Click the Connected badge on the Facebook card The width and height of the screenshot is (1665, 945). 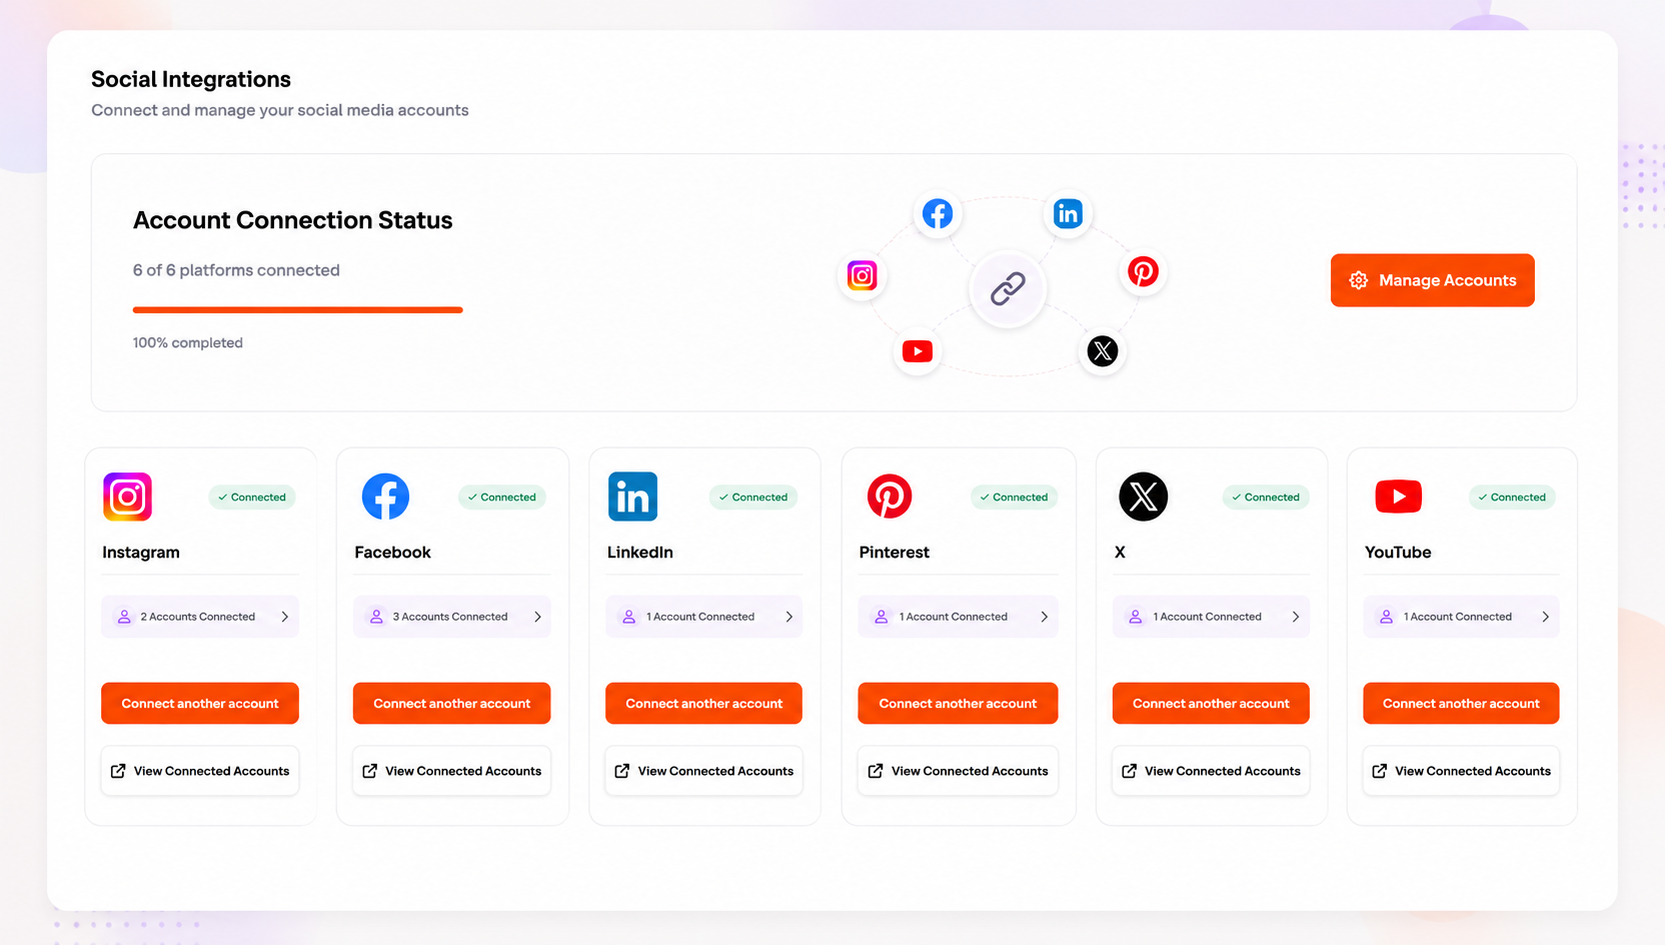pyautogui.click(x=502, y=497)
